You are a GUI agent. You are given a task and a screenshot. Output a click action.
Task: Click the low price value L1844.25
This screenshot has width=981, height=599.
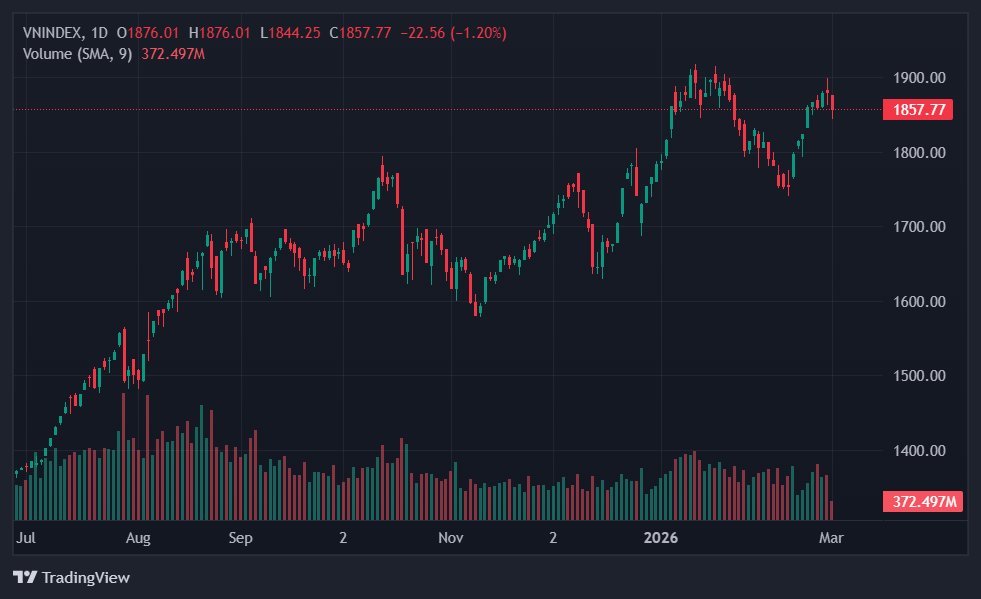click(x=290, y=33)
